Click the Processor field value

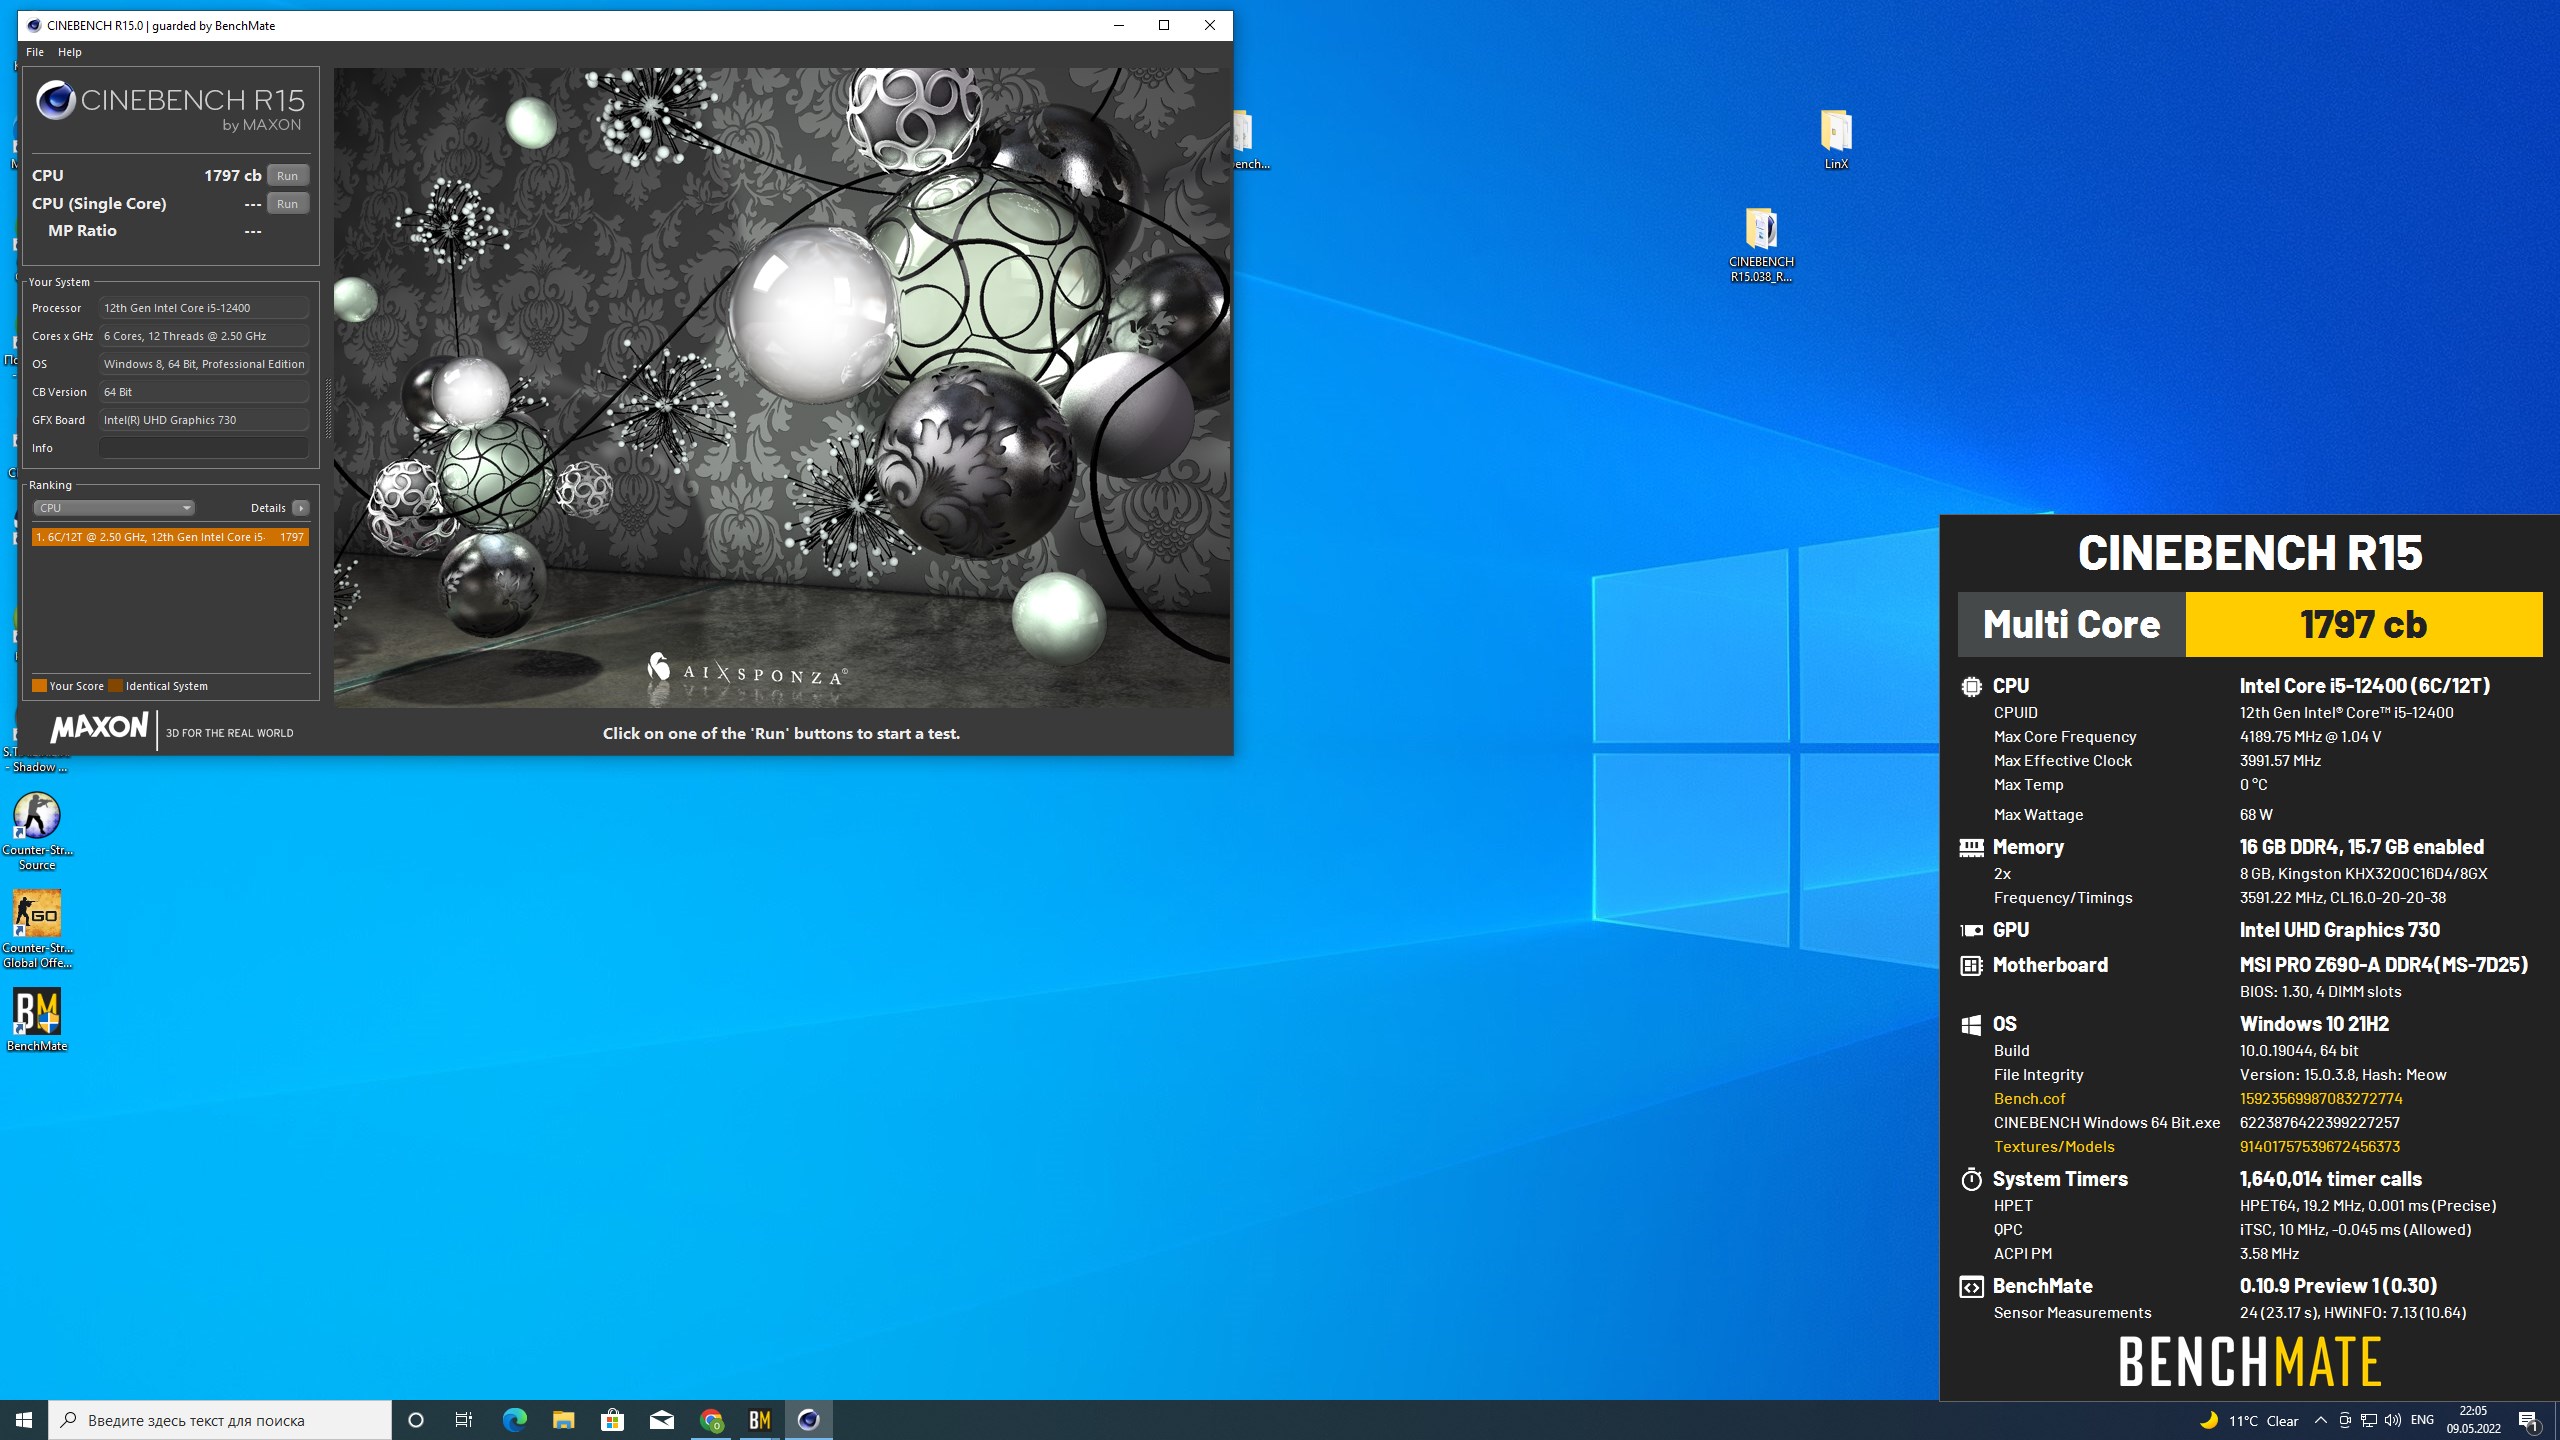[204, 308]
